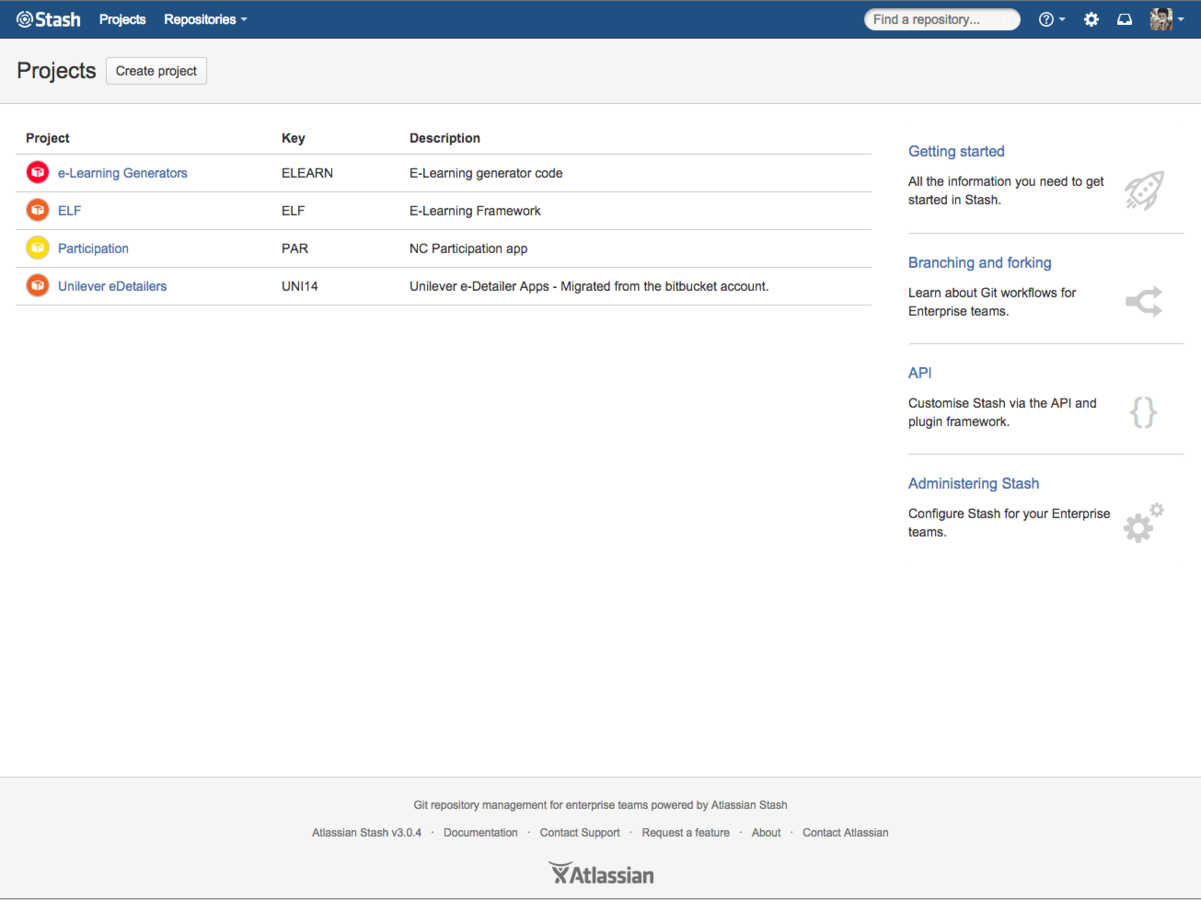This screenshot has height=900, width=1201.
Task: Open the Unilever eDetailers project link
Action: (x=112, y=286)
